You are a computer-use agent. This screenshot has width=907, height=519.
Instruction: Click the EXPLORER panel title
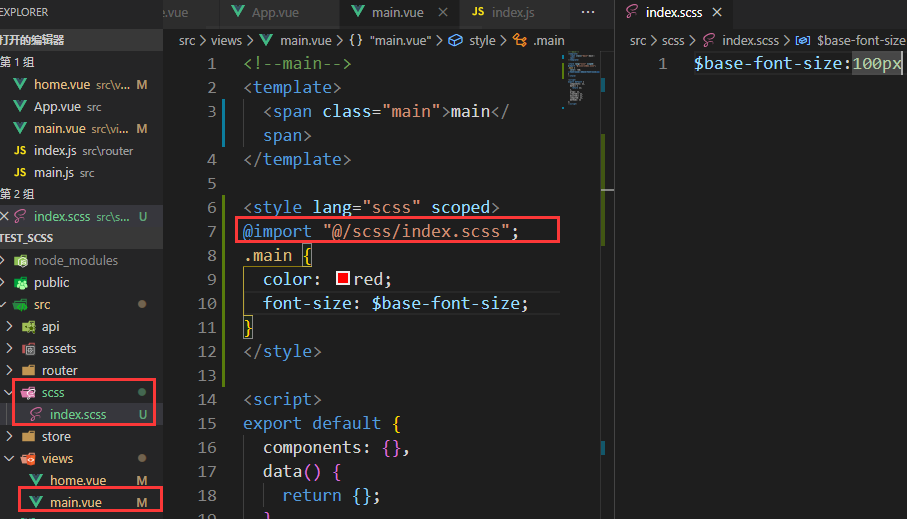coord(24,12)
